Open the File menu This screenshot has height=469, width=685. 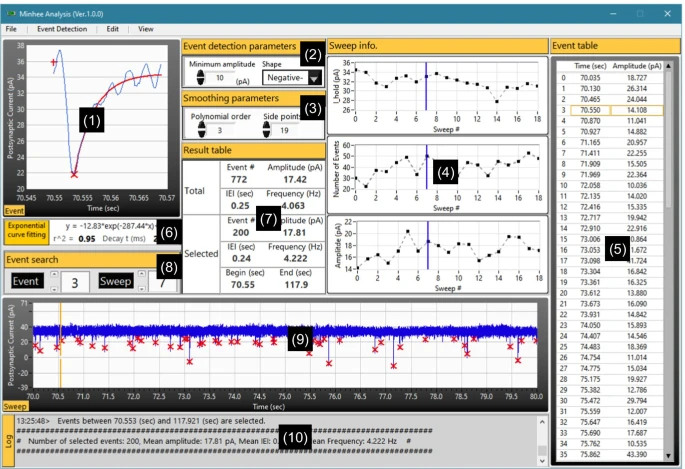pyautogui.click(x=11, y=29)
